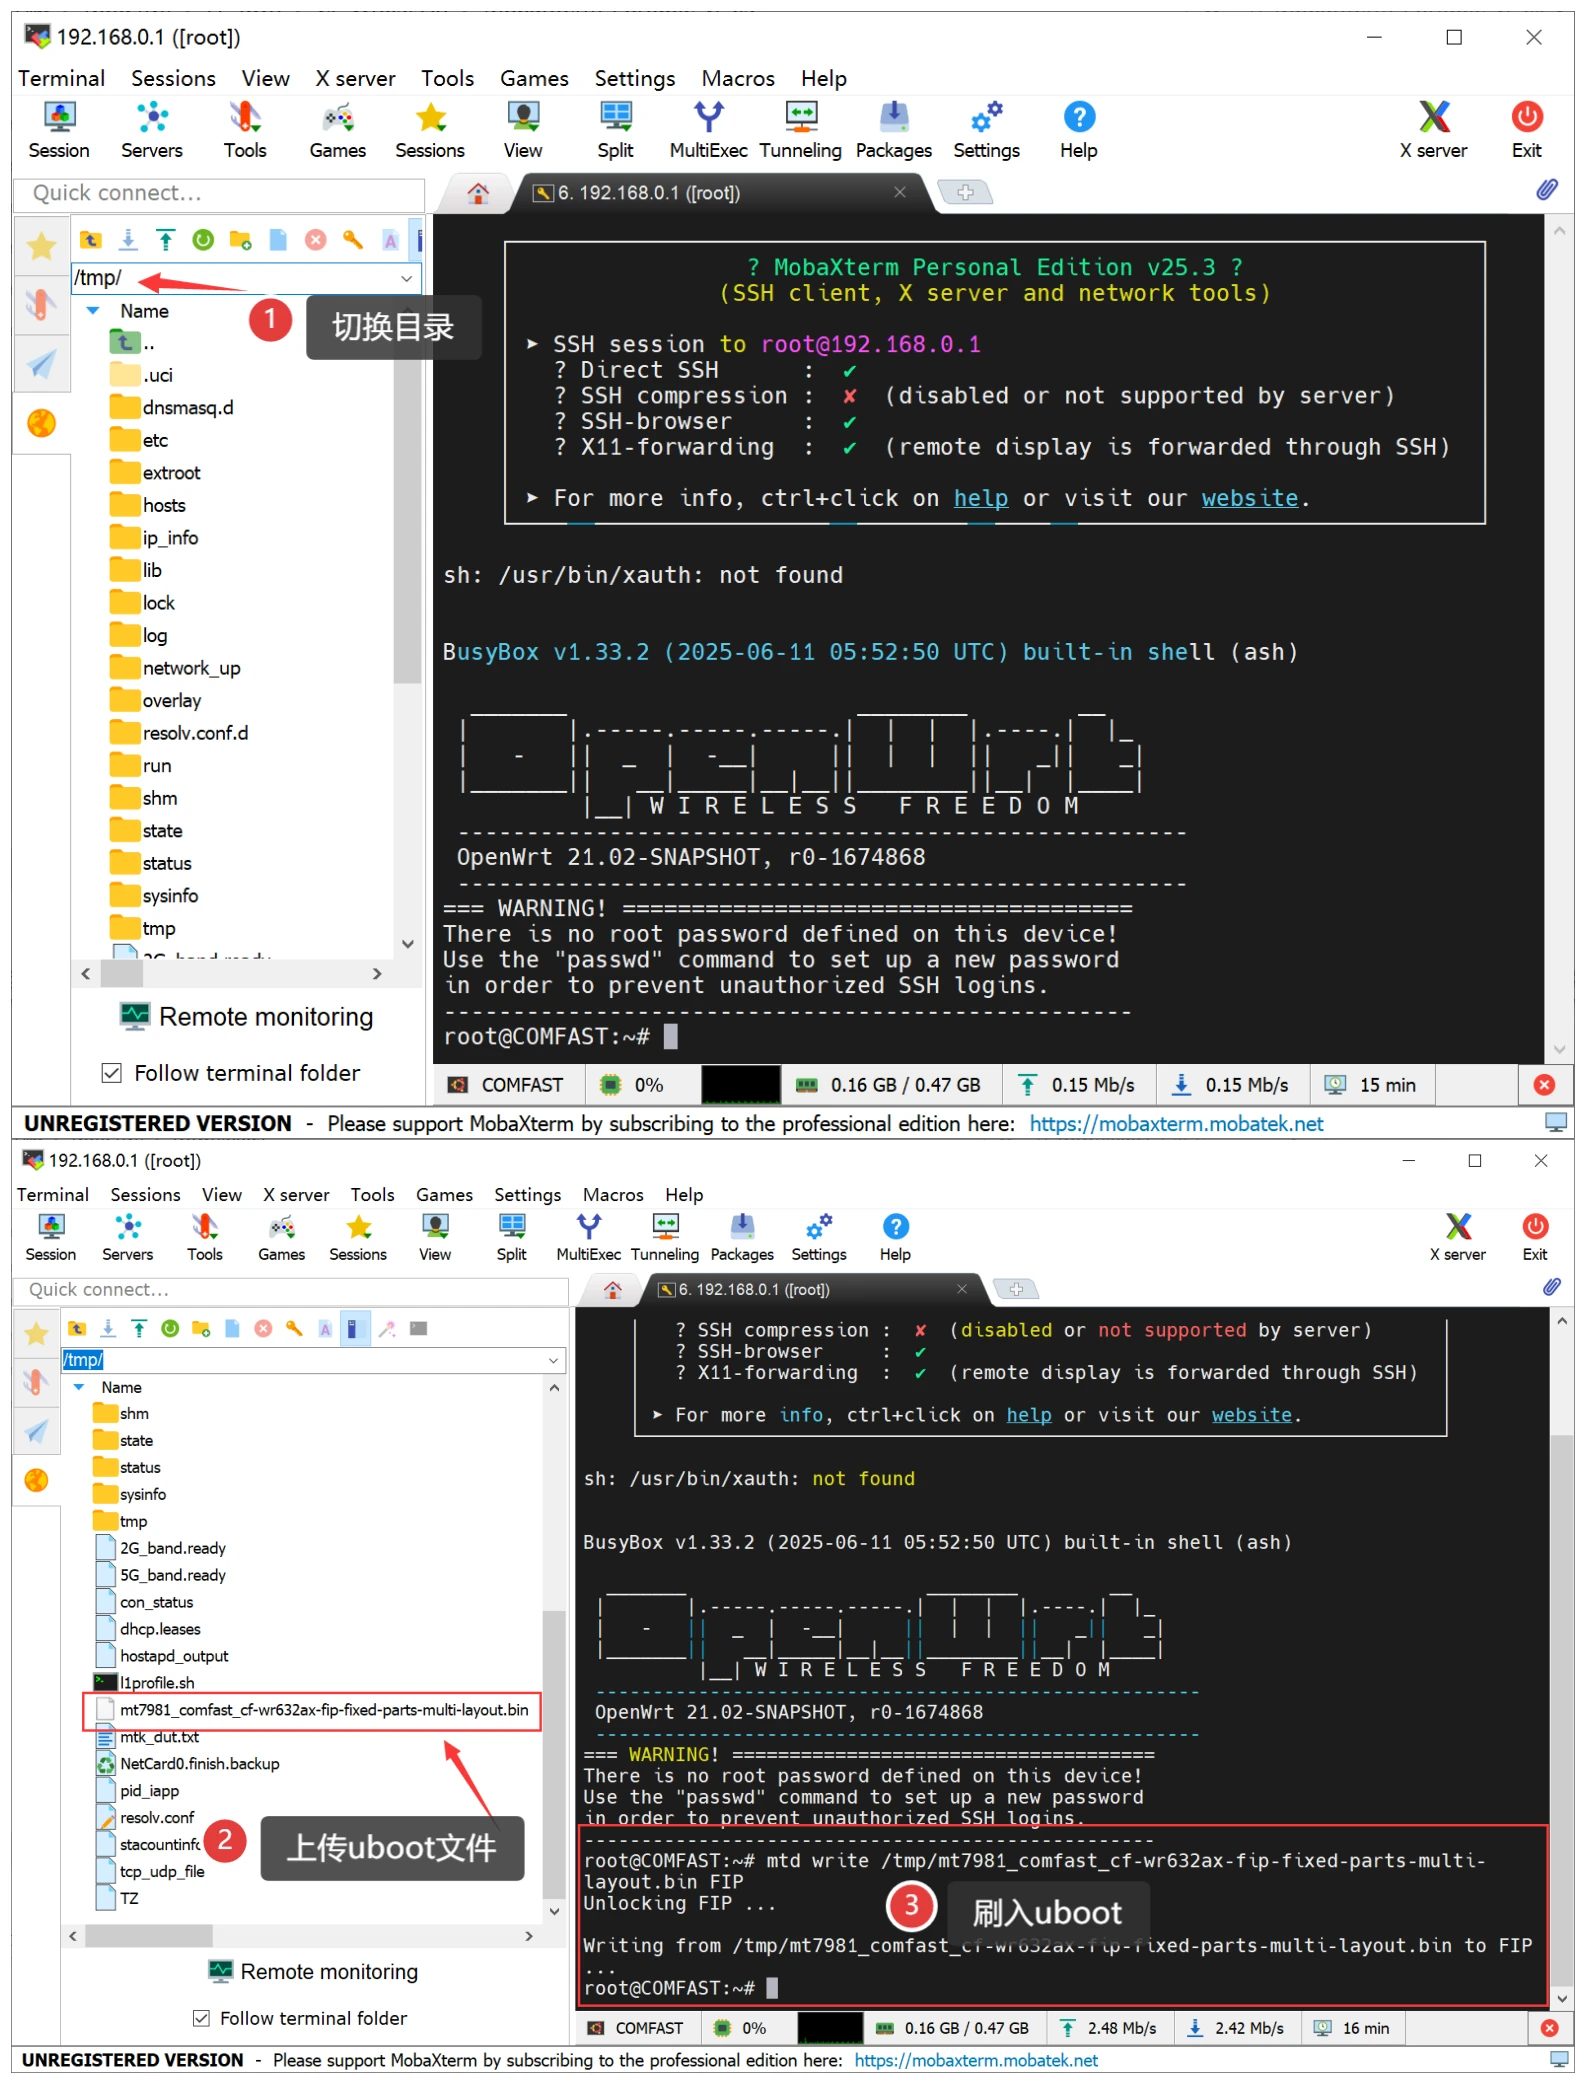Open Tunneling tool in the upper window
The height and width of the screenshot is (2084, 1586).
click(800, 130)
